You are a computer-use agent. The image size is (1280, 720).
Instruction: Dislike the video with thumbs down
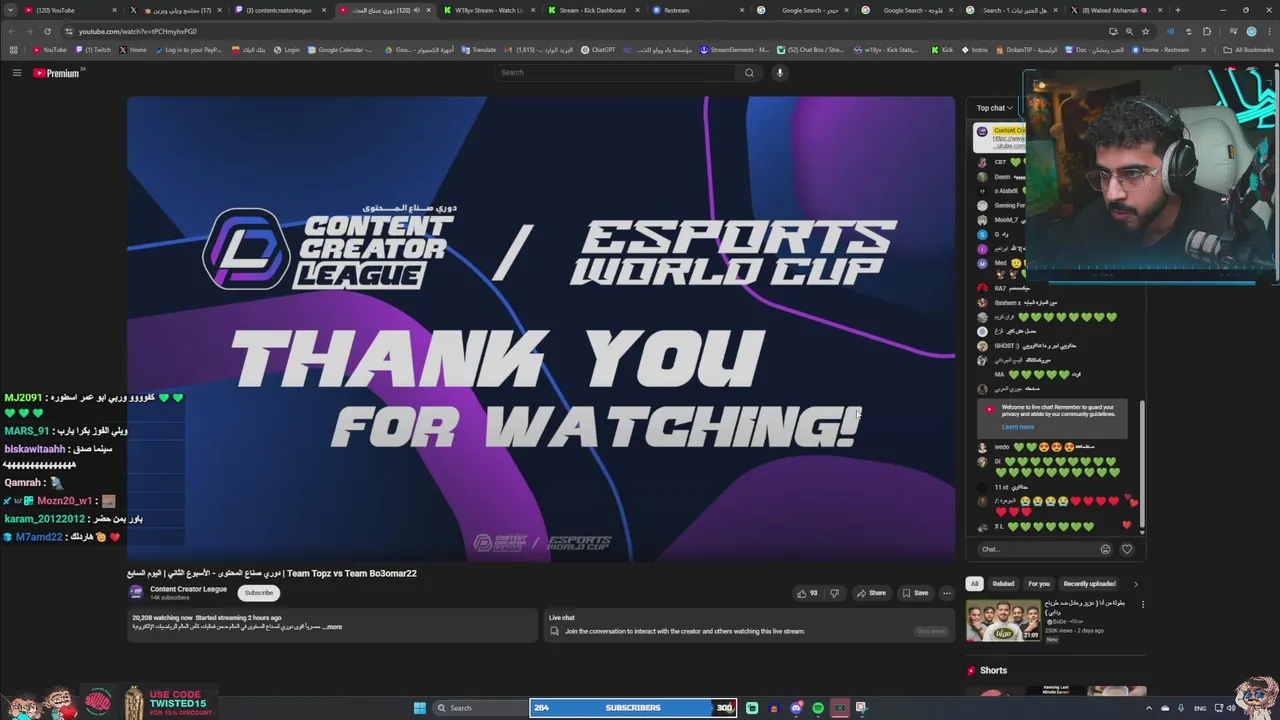[834, 593]
